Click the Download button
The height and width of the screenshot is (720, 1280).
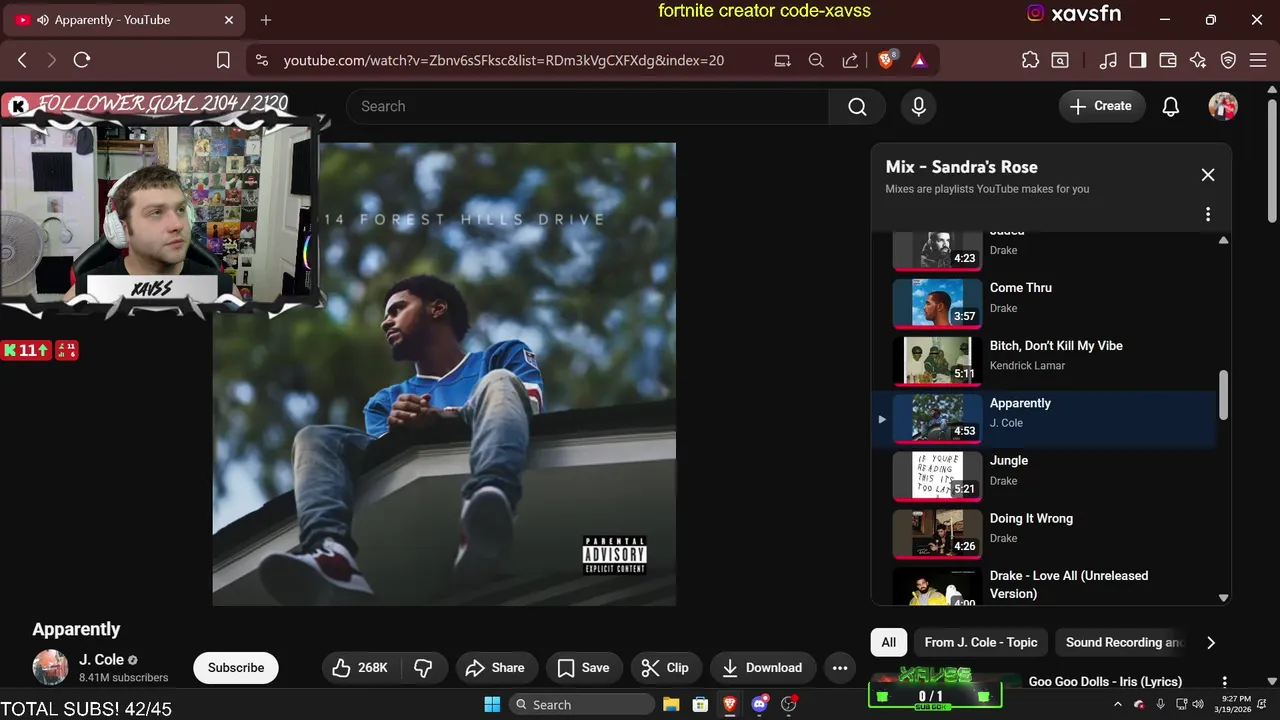762,668
